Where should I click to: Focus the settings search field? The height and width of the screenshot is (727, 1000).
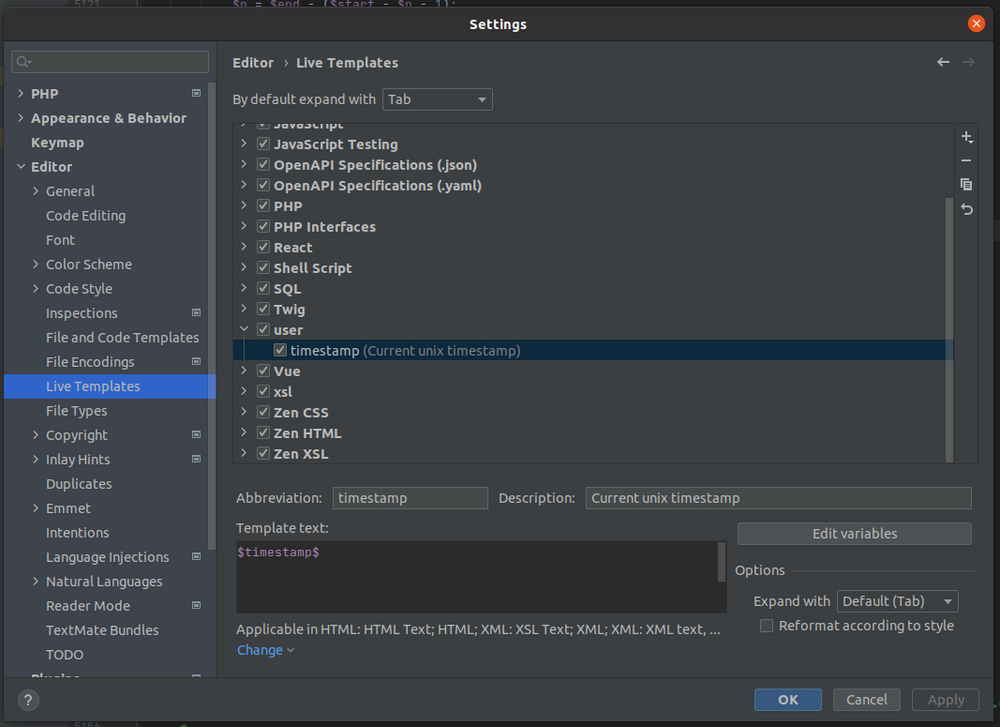[x=110, y=61]
